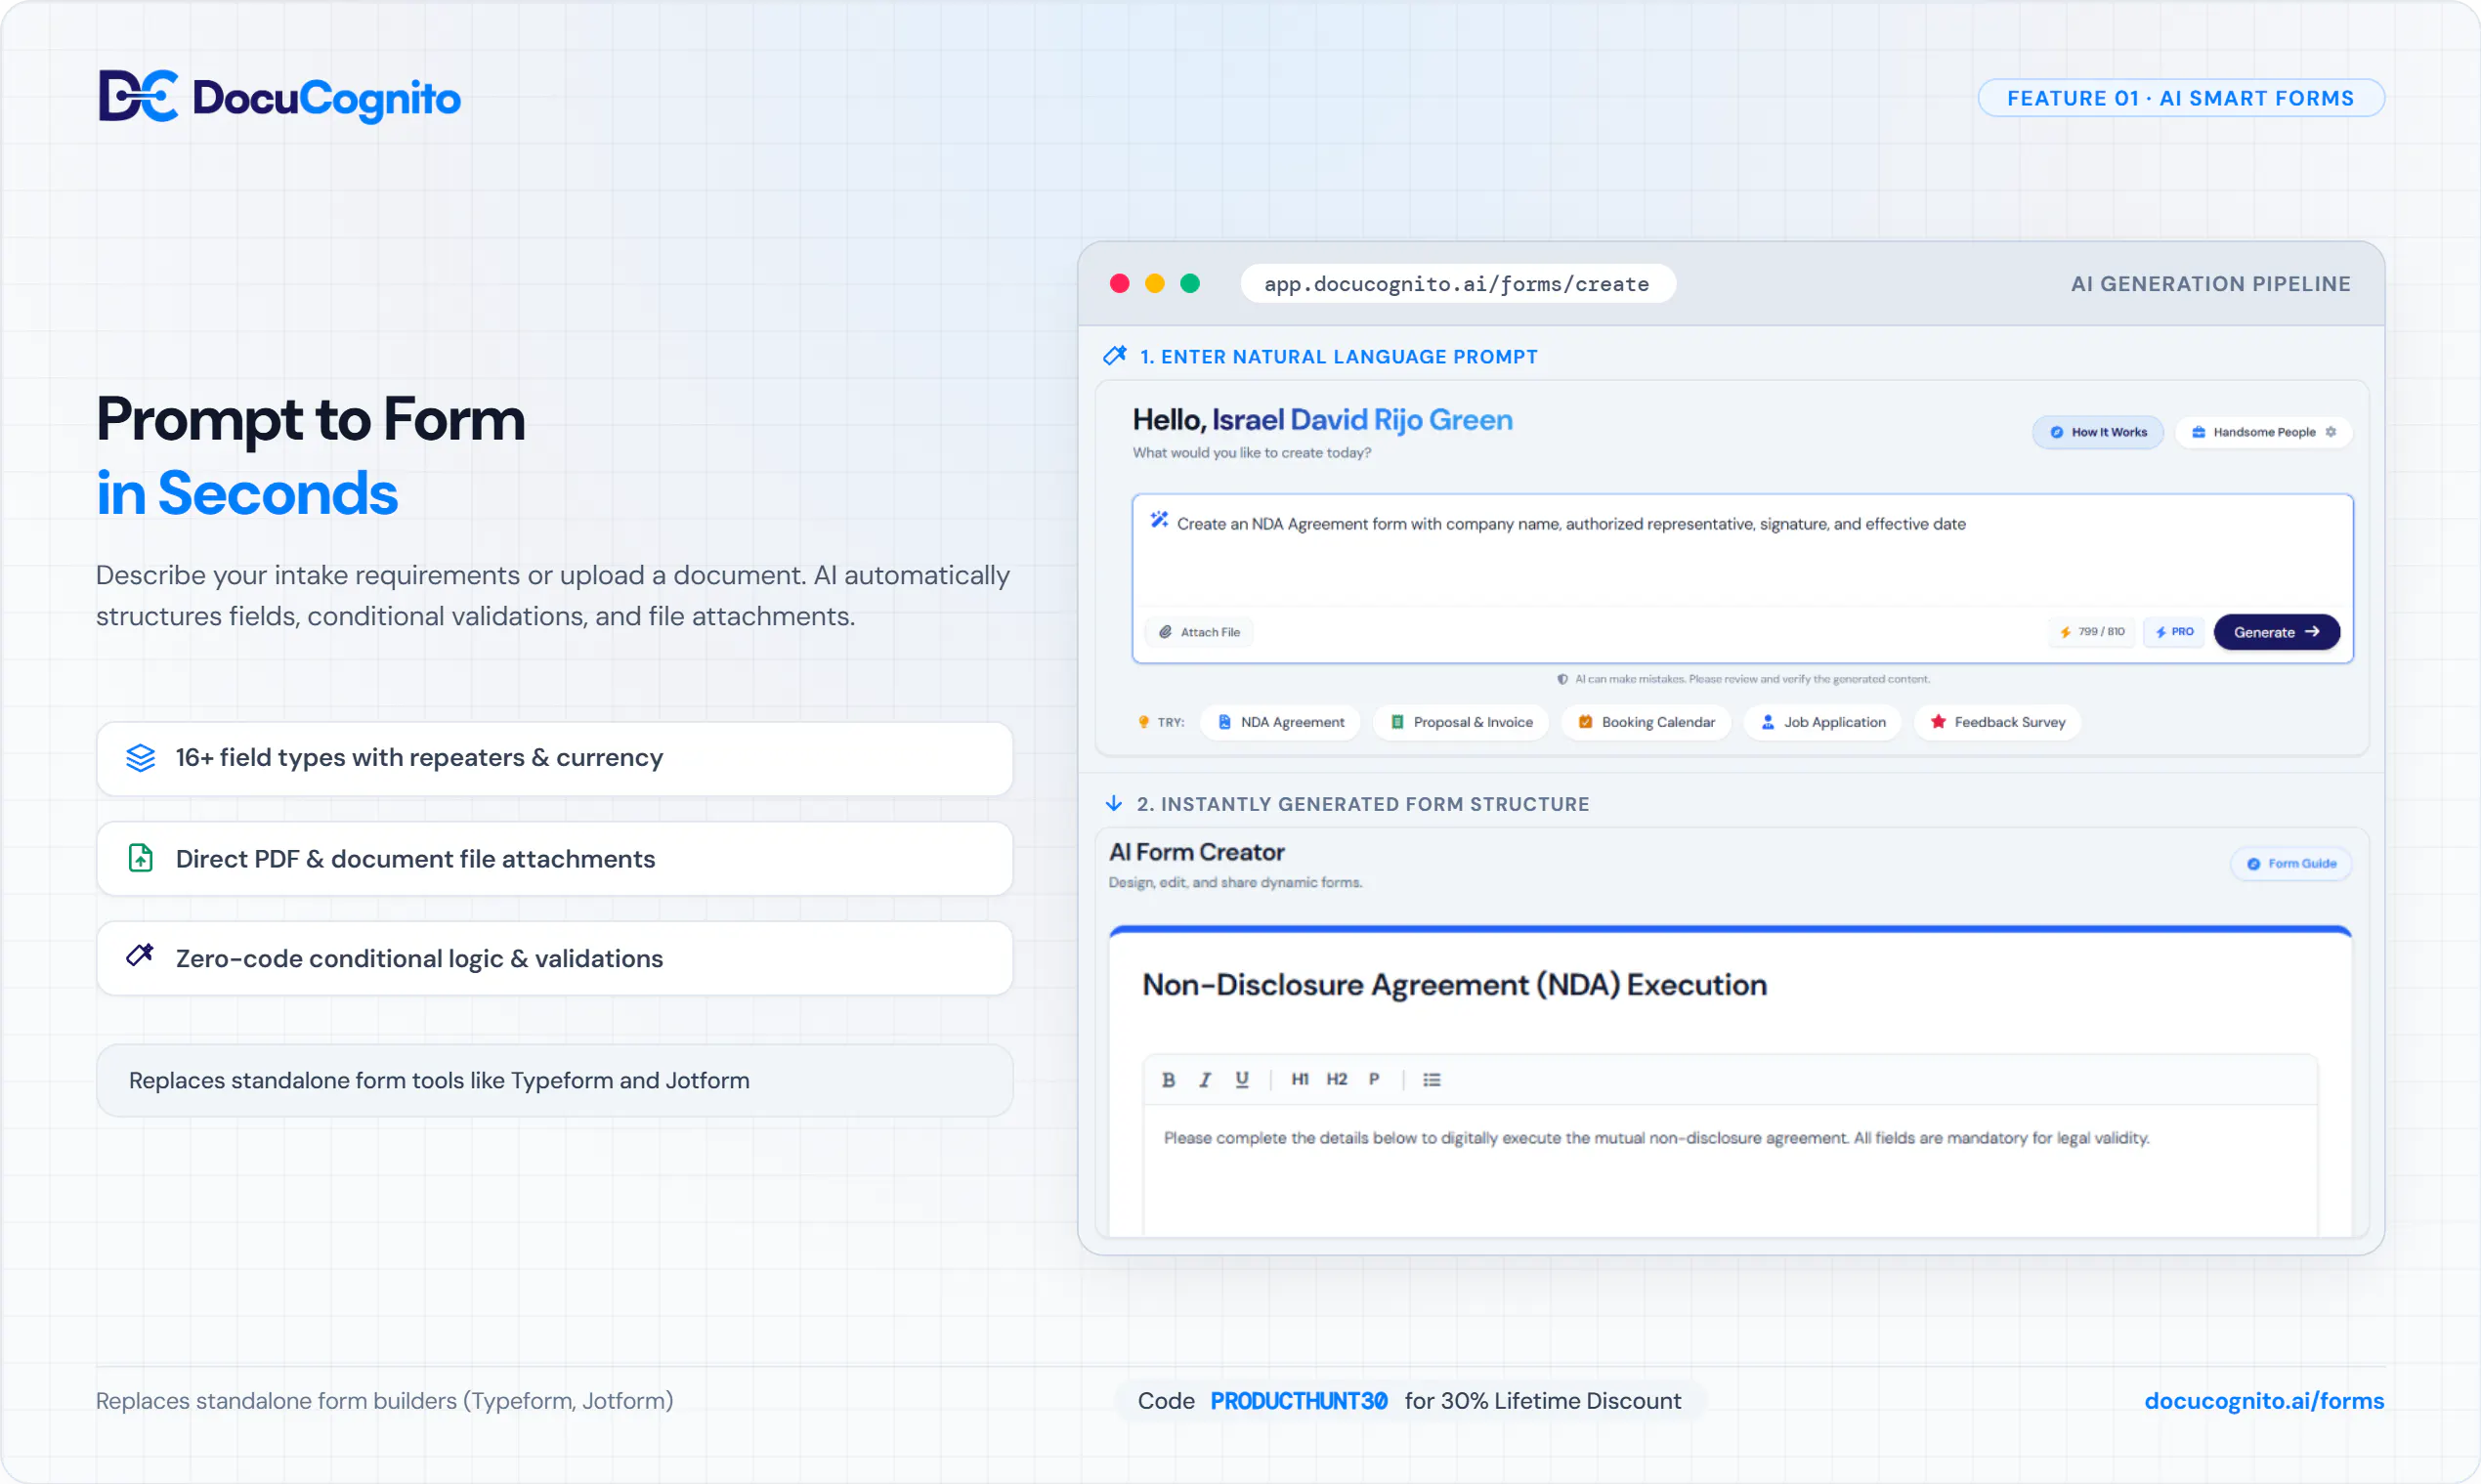Select the Job Application suggestion chip

point(1823,722)
